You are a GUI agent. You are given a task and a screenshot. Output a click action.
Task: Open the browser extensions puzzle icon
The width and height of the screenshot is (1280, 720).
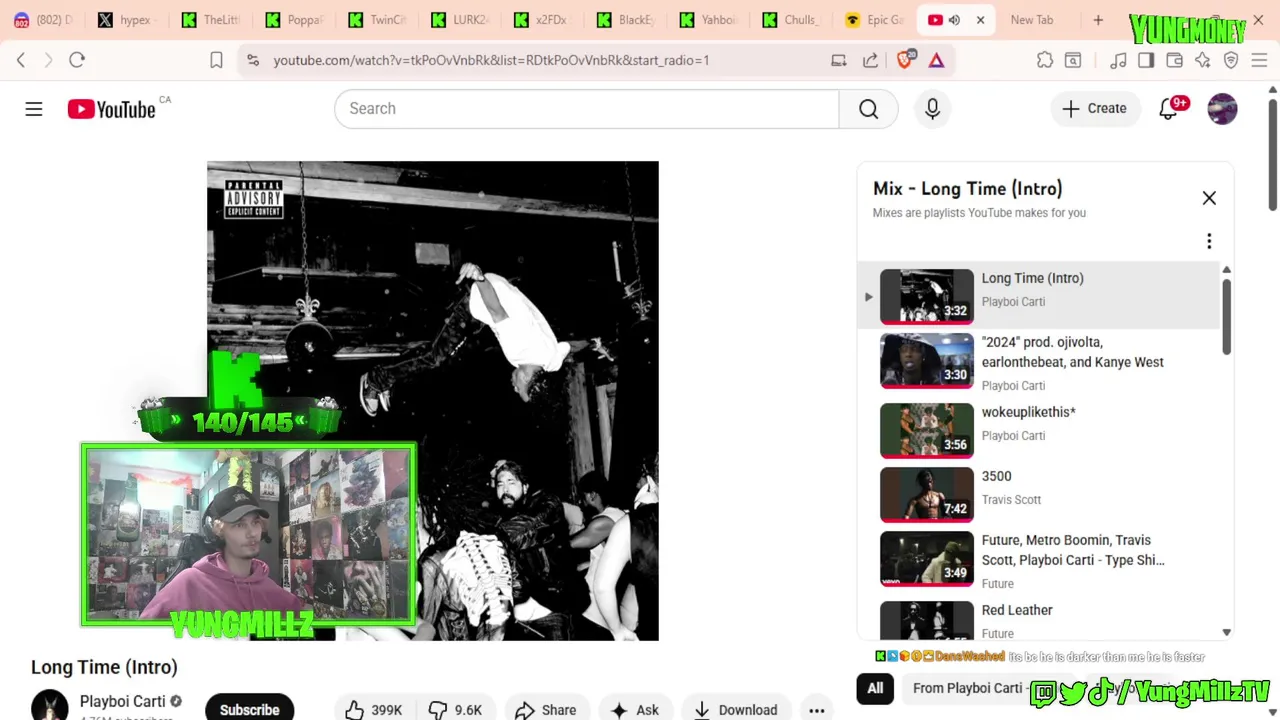(1045, 60)
